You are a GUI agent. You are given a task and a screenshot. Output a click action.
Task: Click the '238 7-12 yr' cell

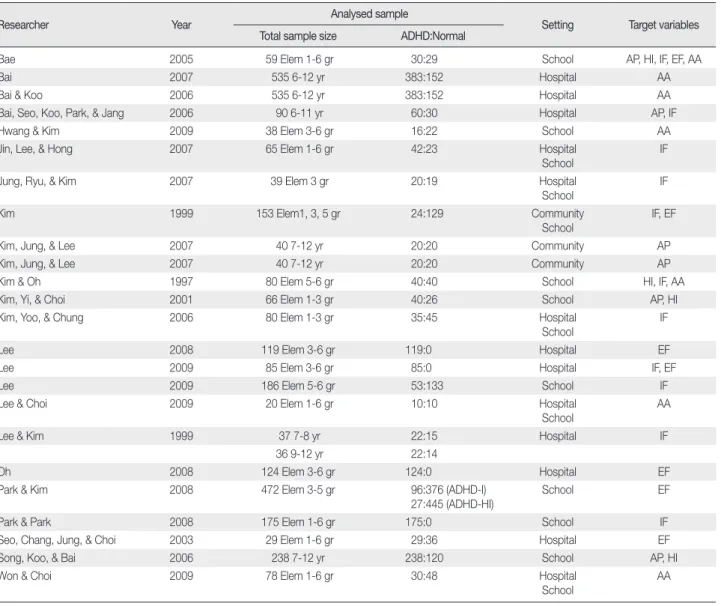tap(298, 558)
